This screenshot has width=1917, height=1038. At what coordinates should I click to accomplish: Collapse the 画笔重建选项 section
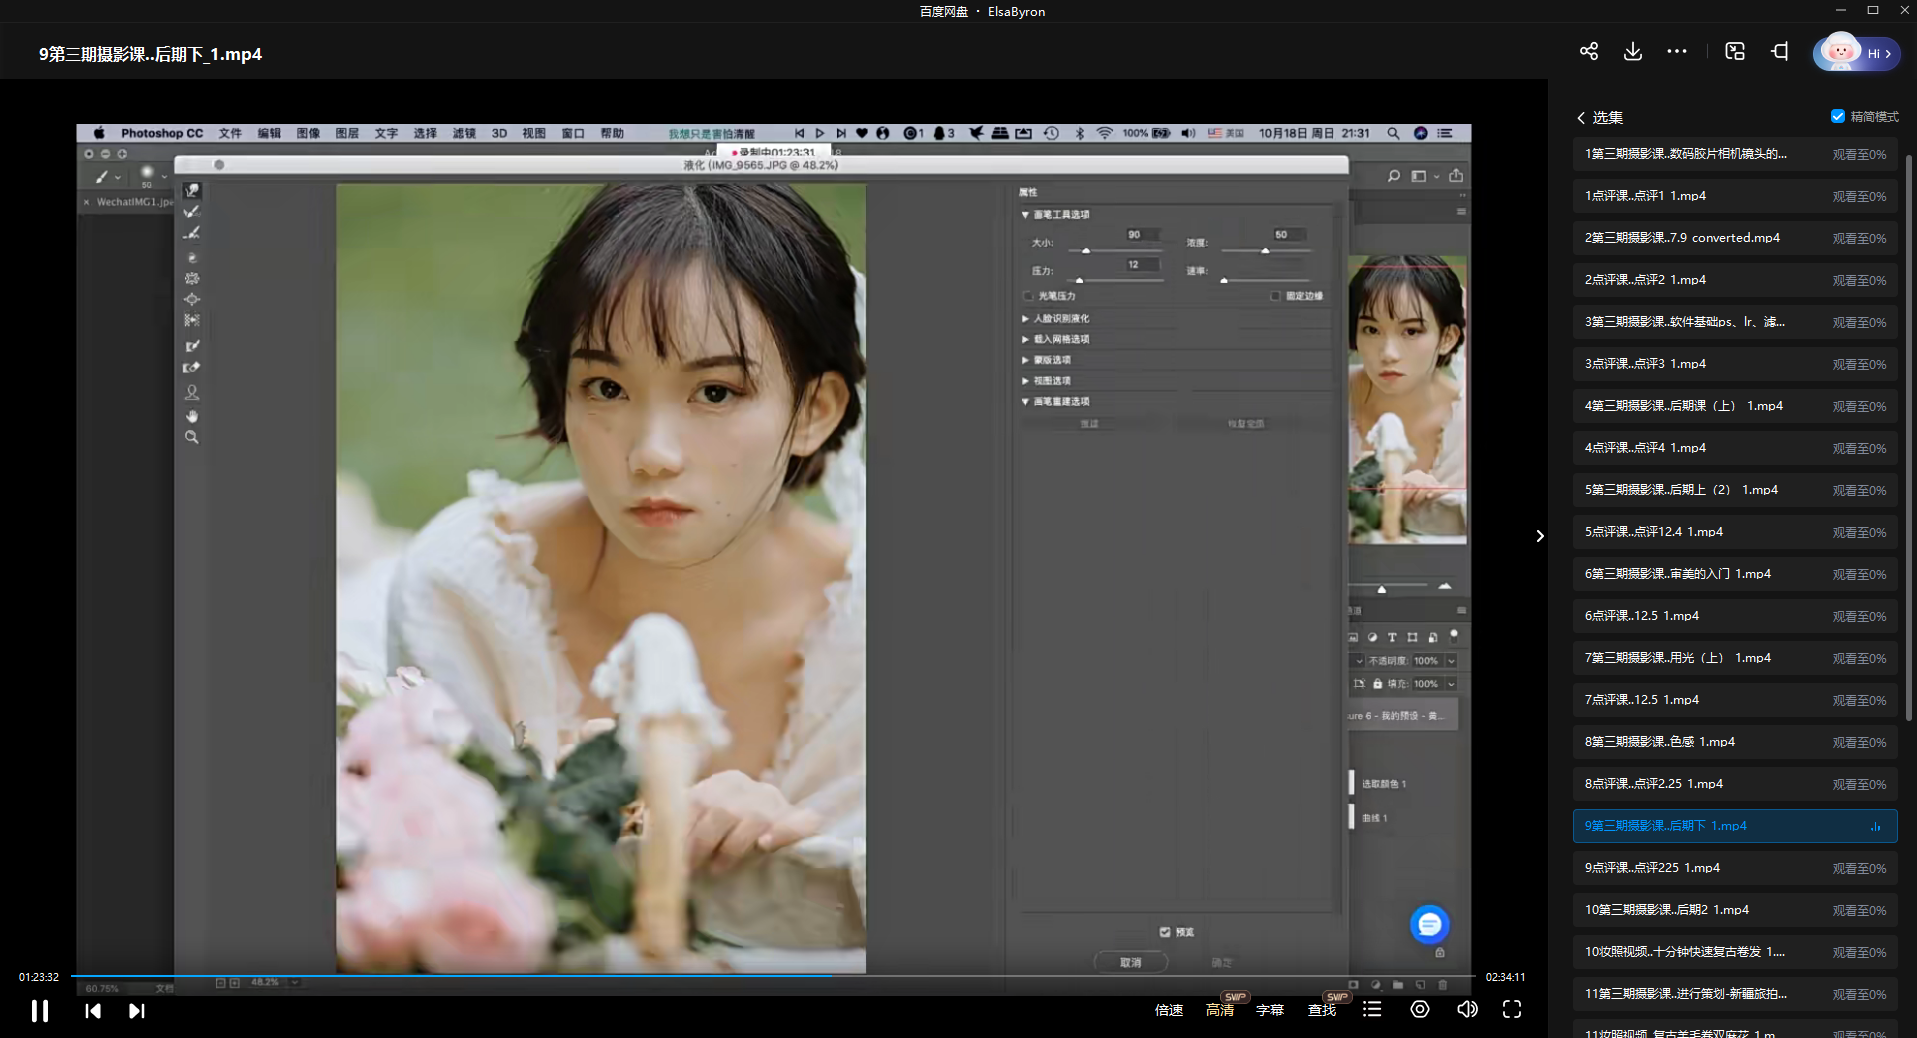click(1025, 402)
